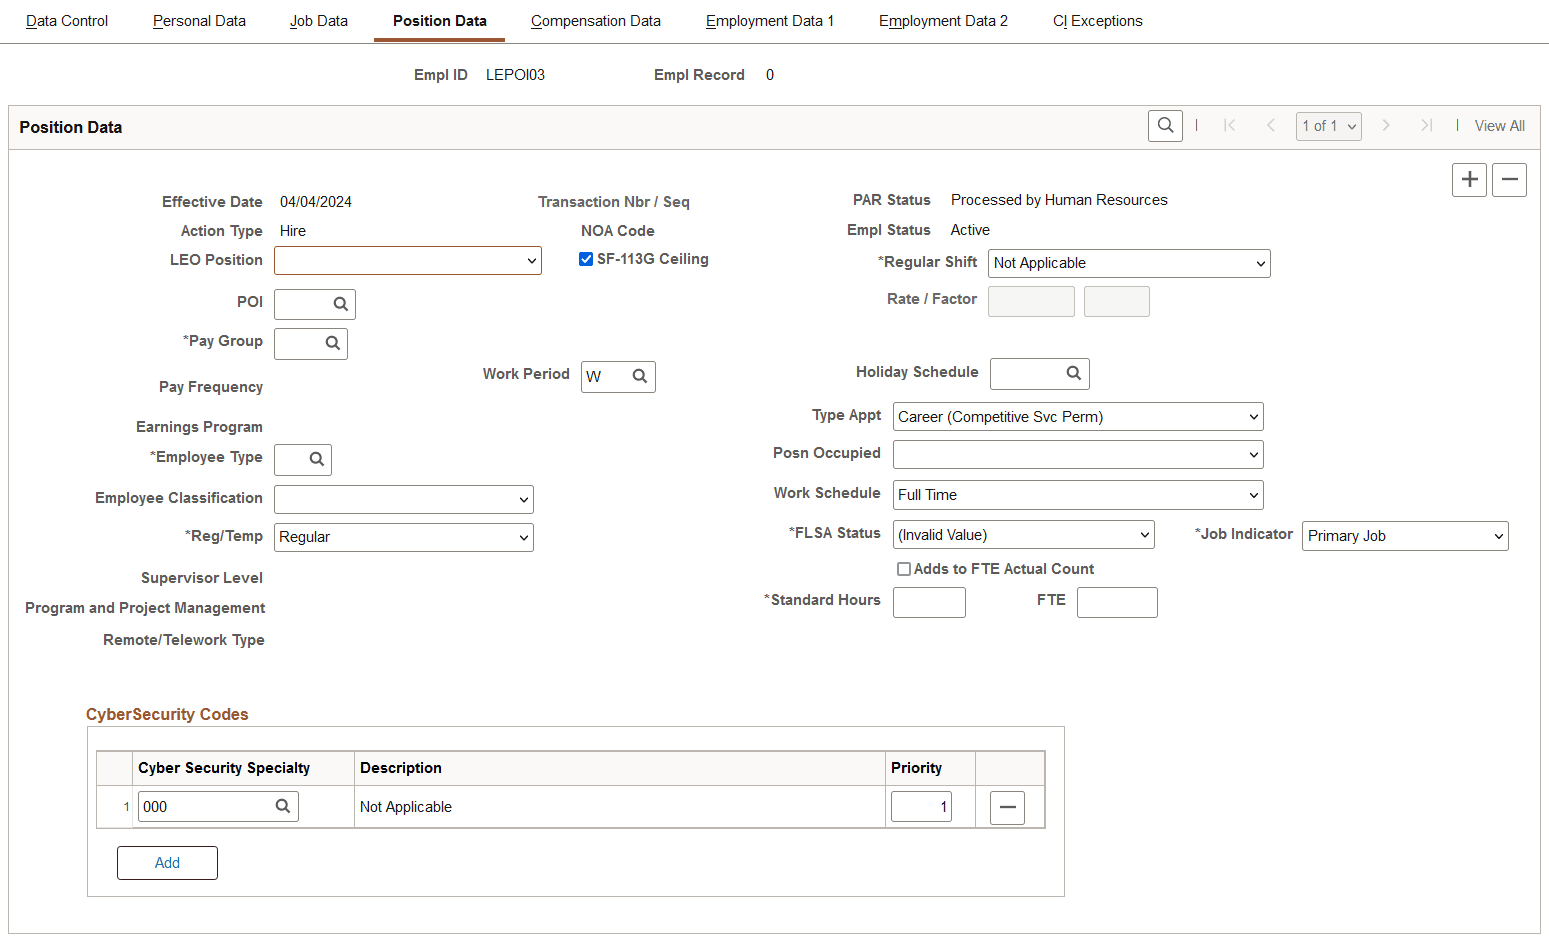Open the Job Data tab
The height and width of the screenshot is (948, 1549).
(318, 20)
